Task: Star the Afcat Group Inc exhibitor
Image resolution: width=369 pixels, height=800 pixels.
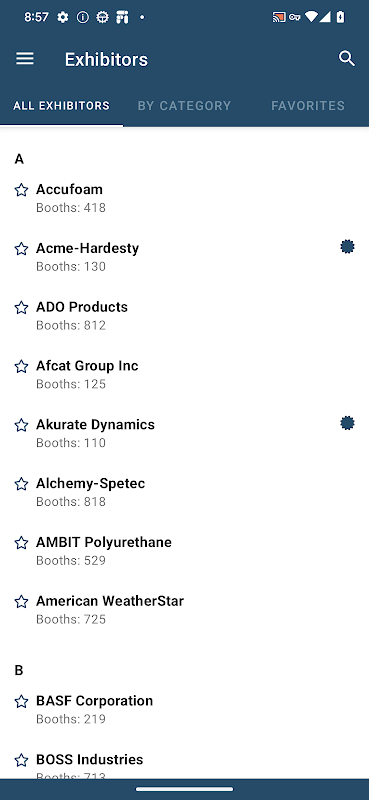Action: (x=21, y=366)
